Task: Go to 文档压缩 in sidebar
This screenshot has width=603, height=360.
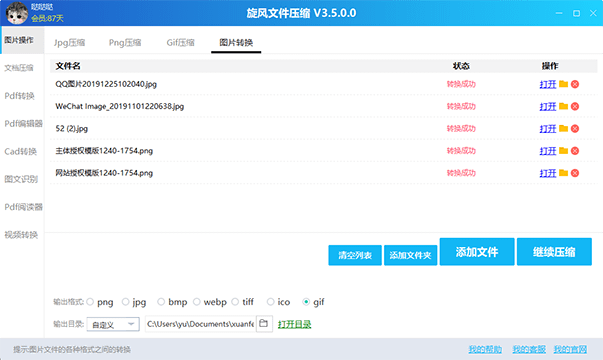Action: point(19,68)
